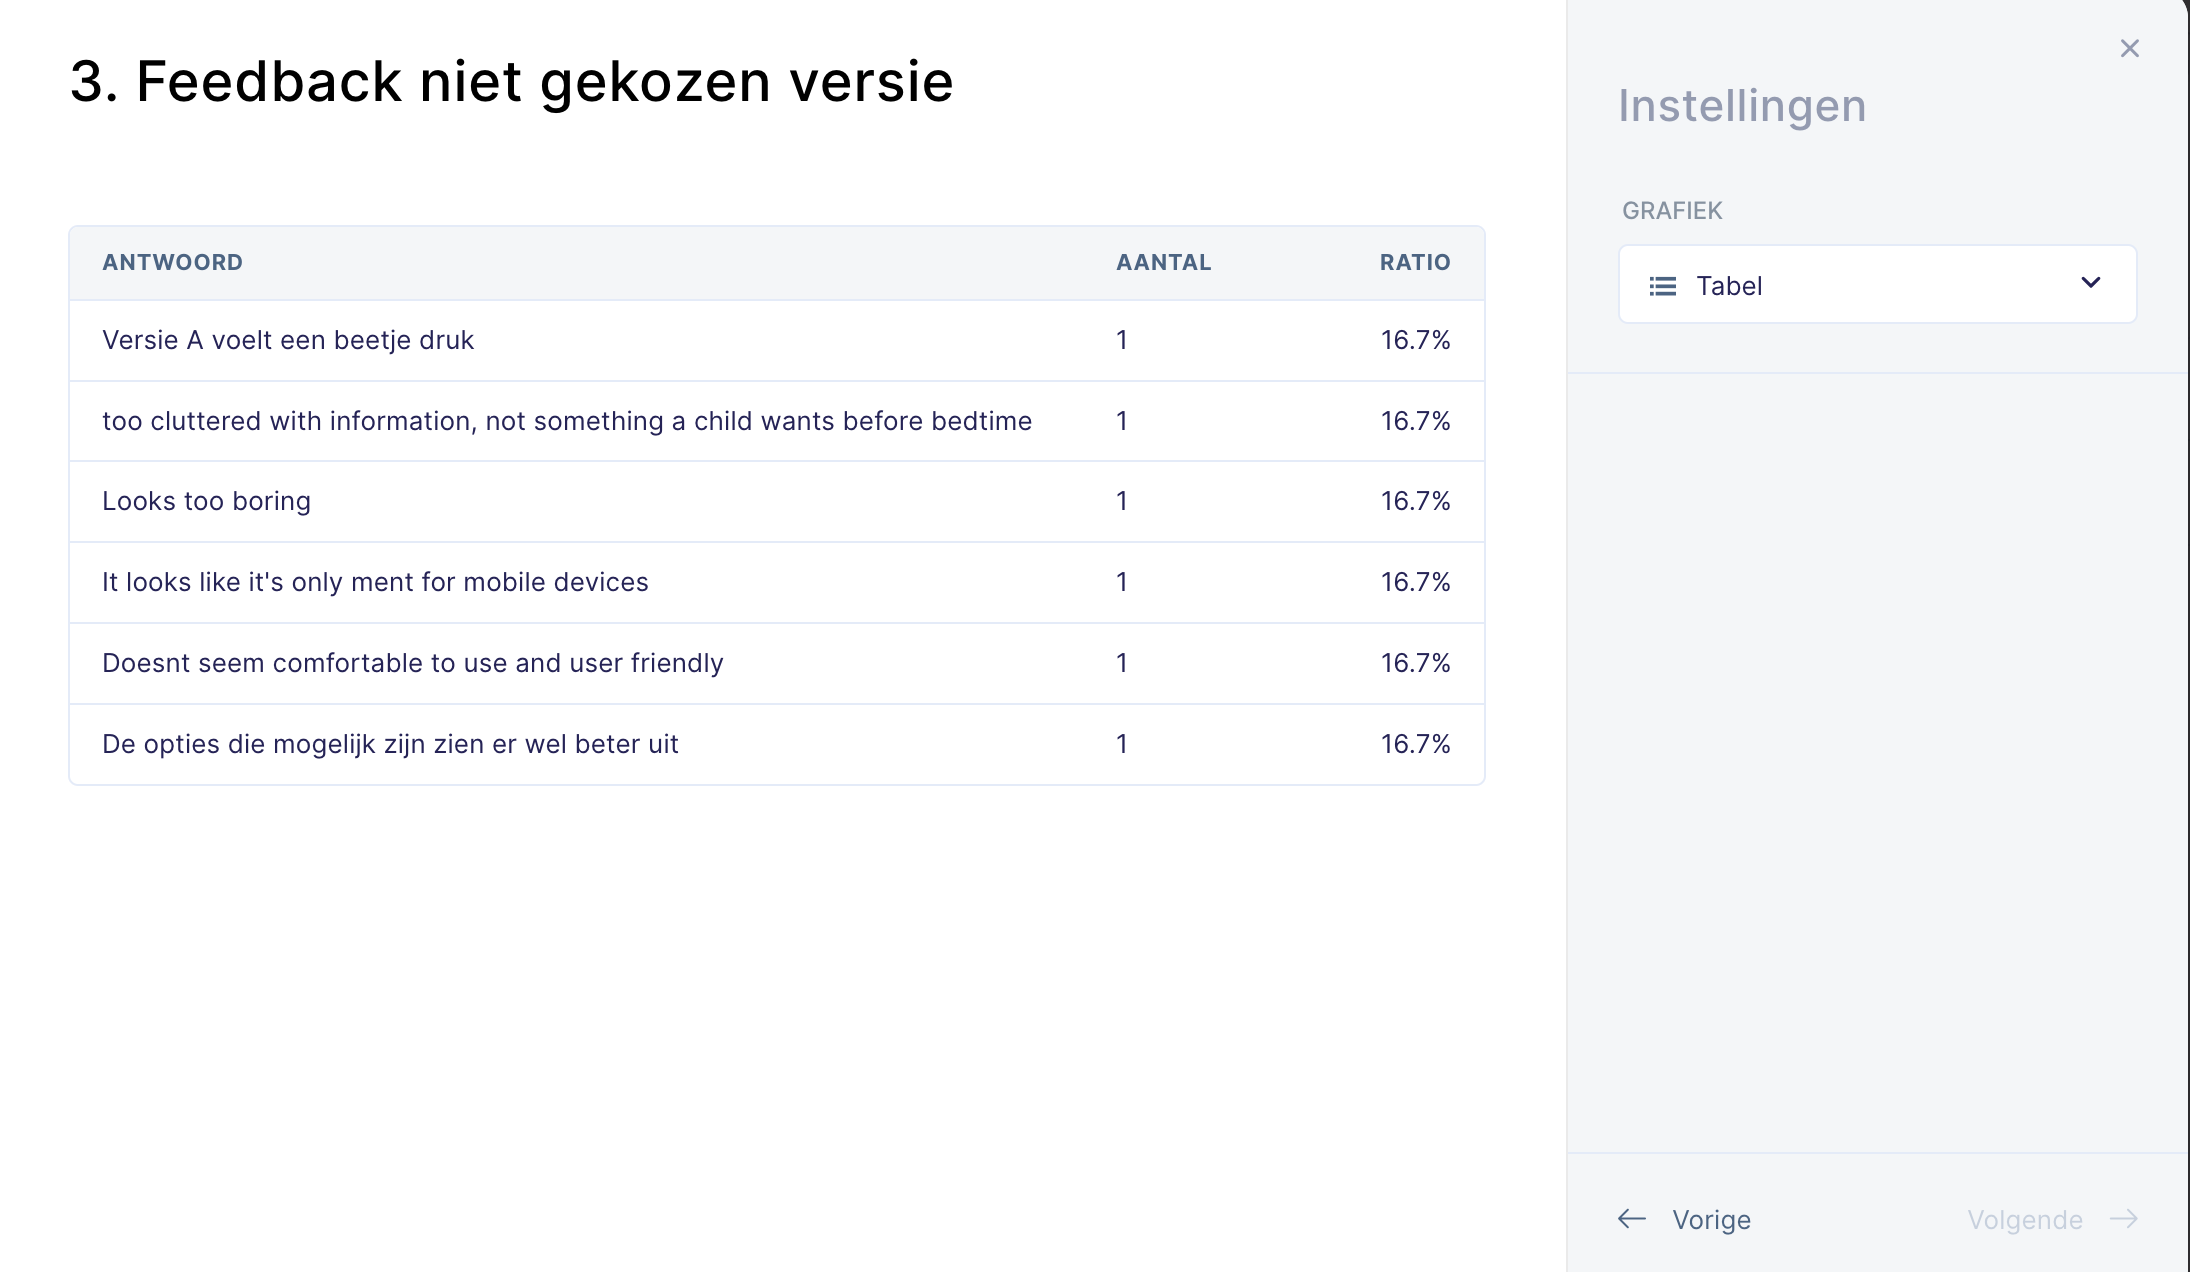Close the Instellingen settings panel
The width and height of the screenshot is (2190, 1272).
pos(2129,49)
